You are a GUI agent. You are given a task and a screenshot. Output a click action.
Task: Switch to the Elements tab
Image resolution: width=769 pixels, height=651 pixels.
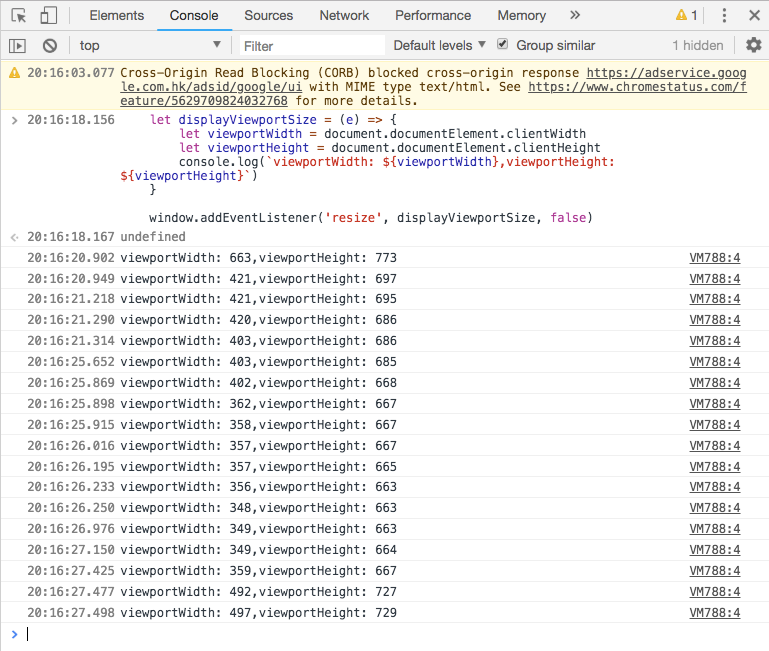coord(117,15)
